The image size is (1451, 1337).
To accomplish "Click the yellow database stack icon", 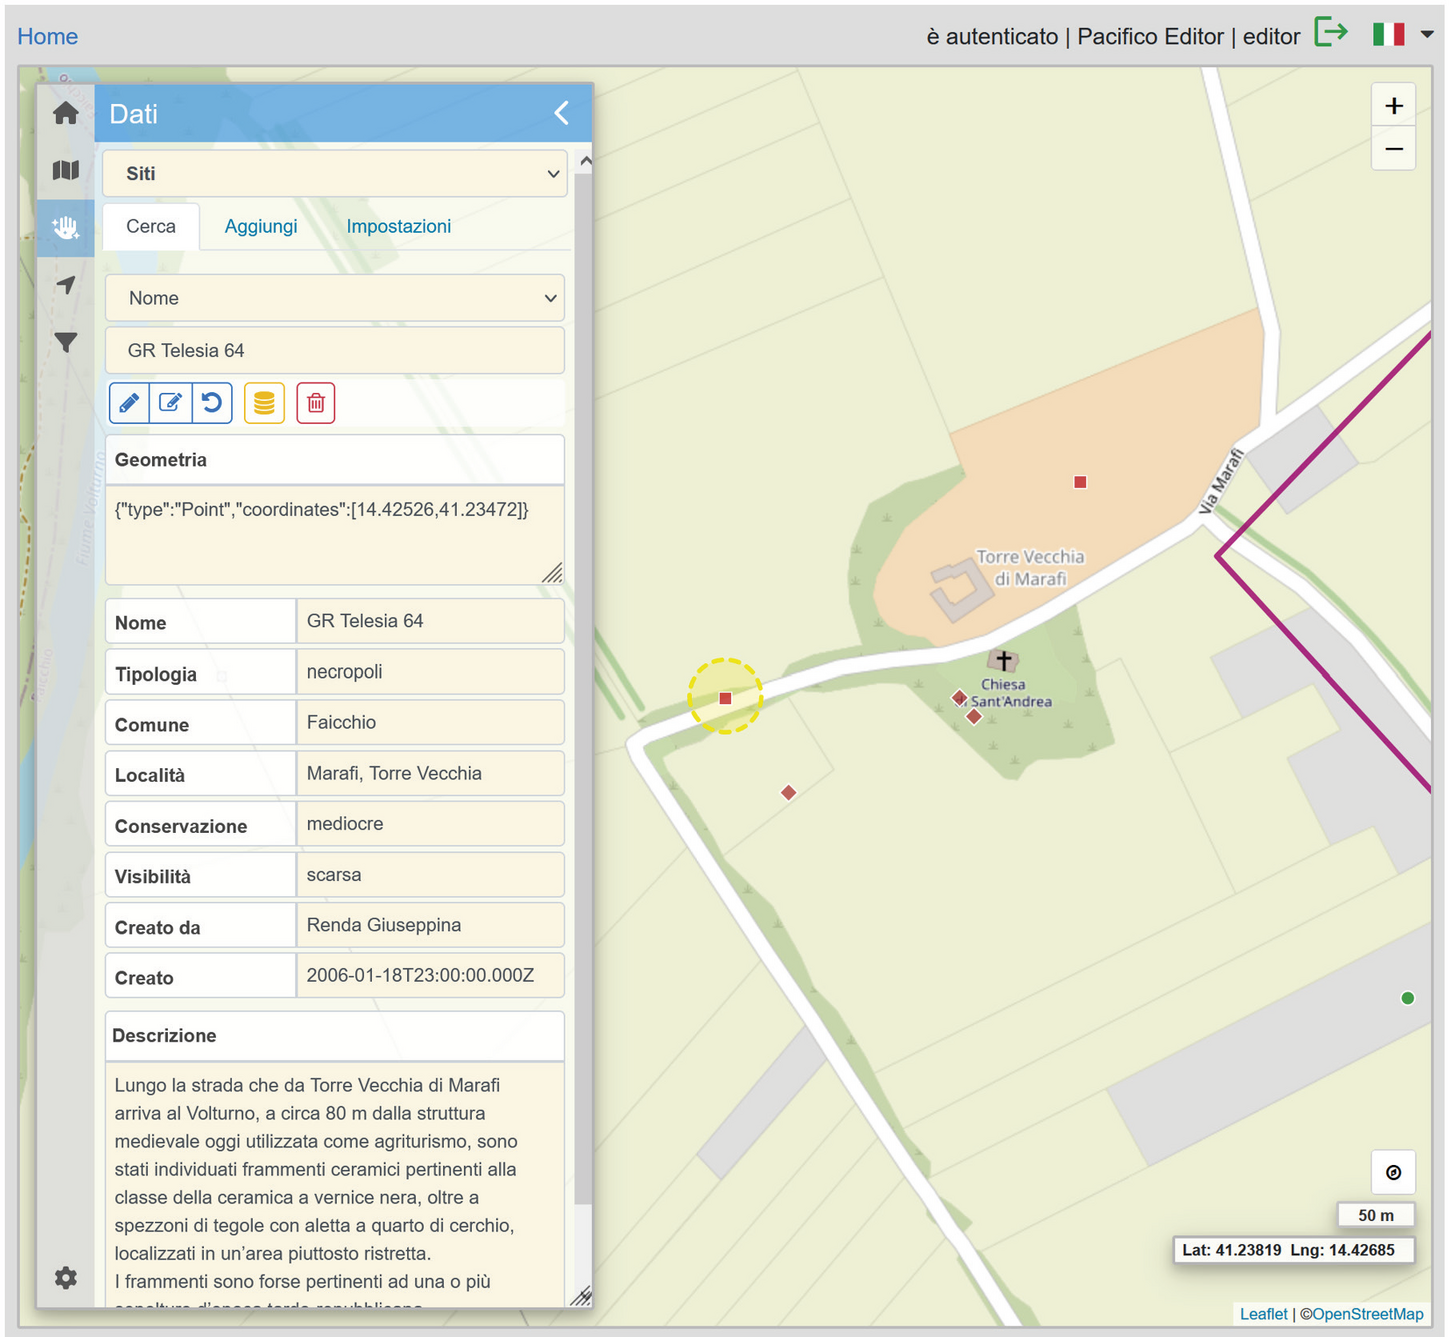I will point(264,403).
